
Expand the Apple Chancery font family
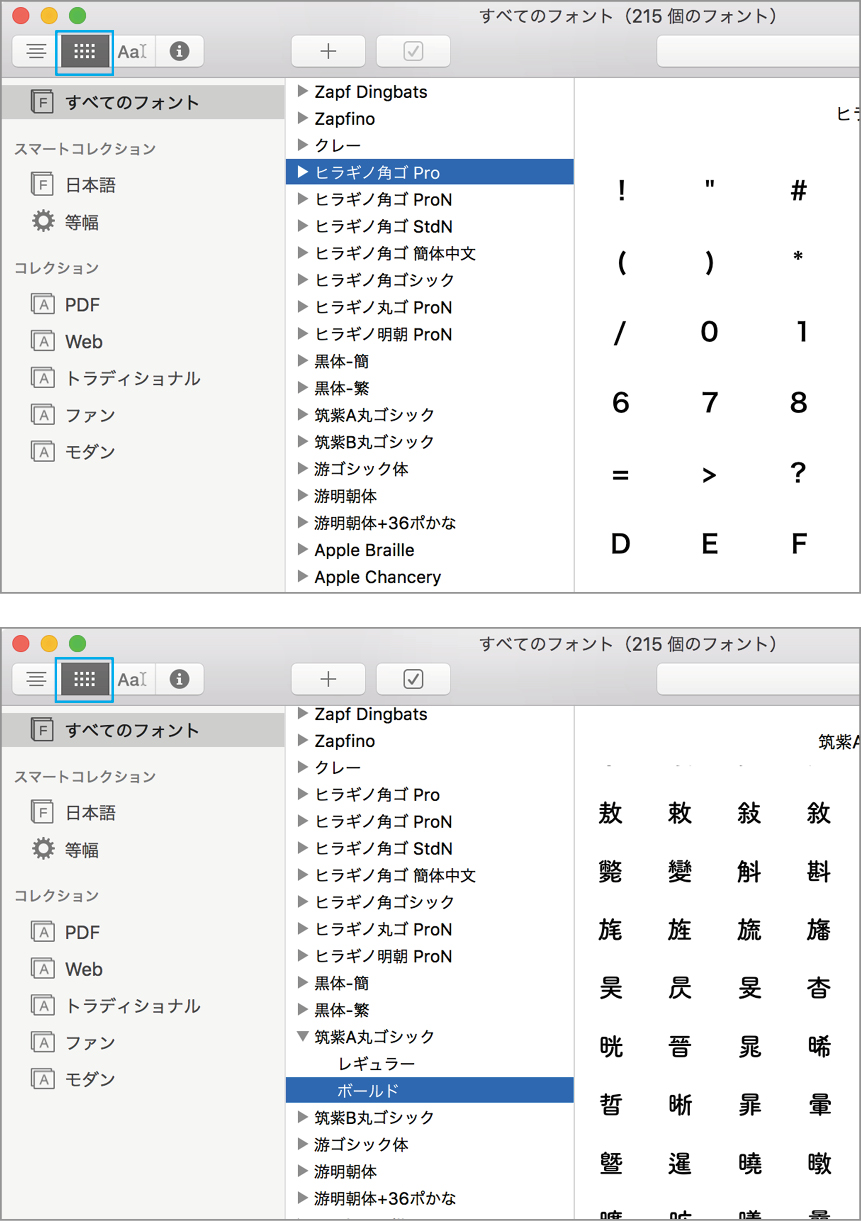(303, 577)
